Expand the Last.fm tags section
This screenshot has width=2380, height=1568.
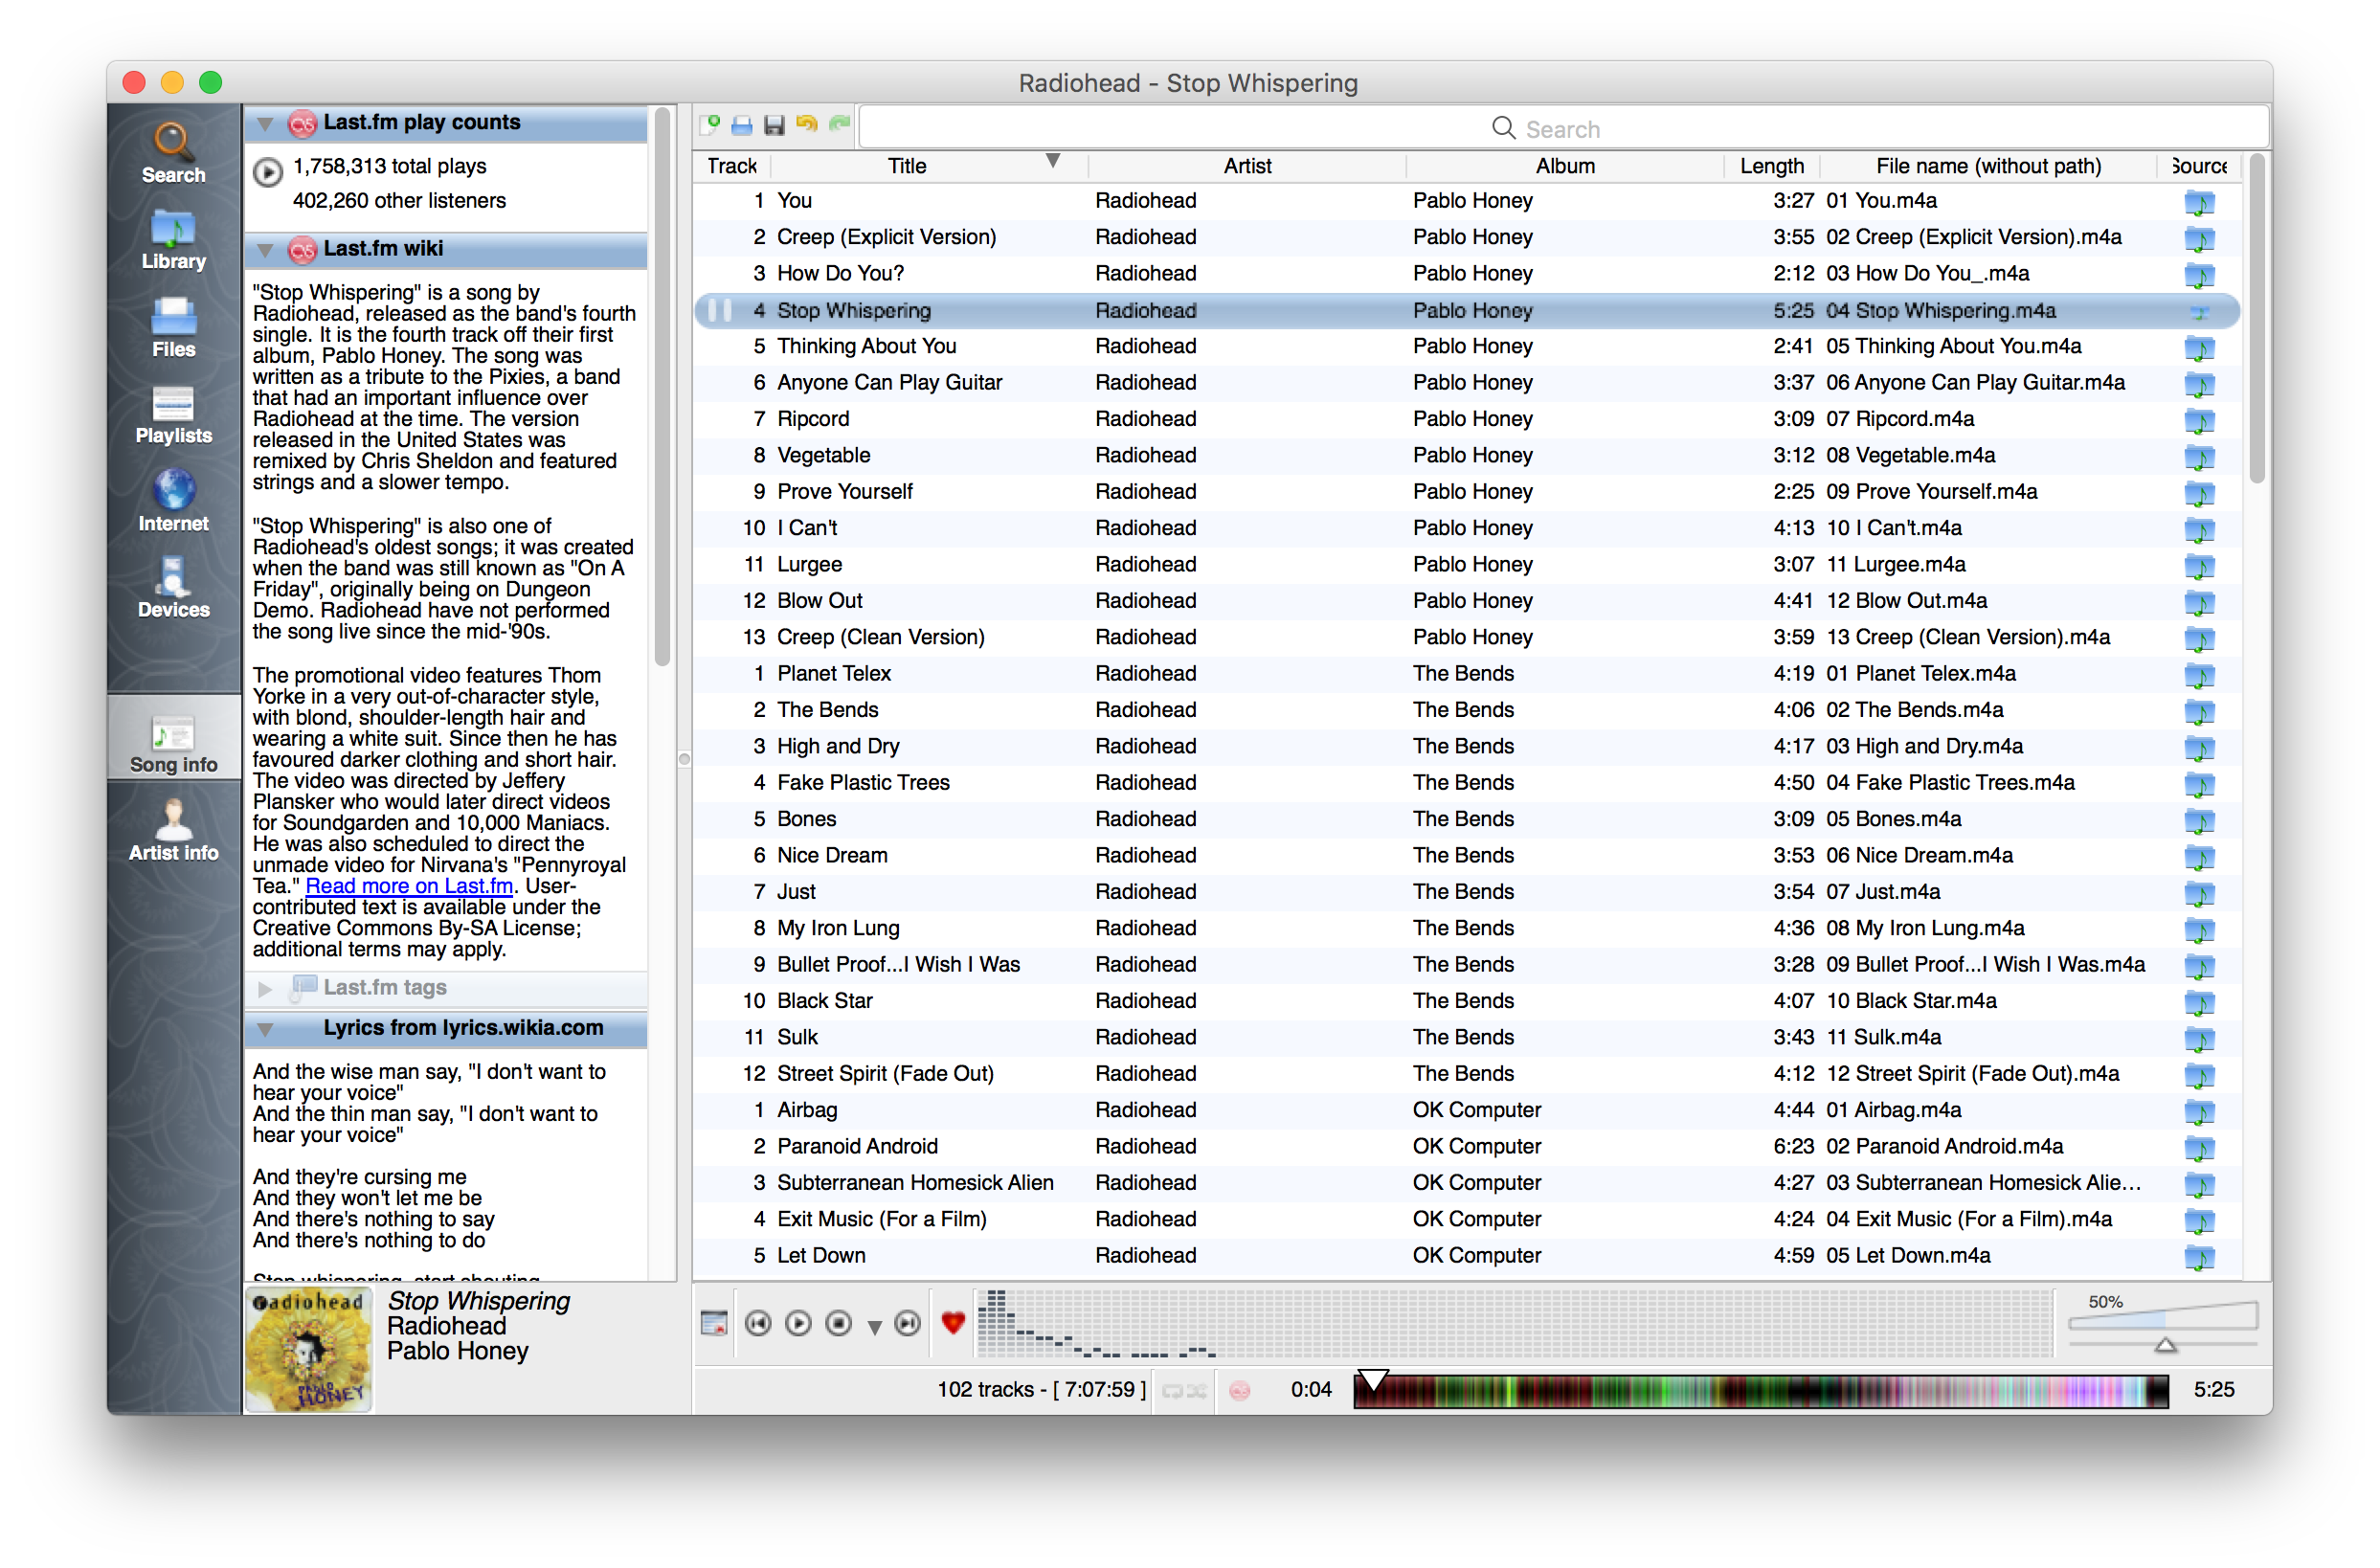click(x=266, y=987)
